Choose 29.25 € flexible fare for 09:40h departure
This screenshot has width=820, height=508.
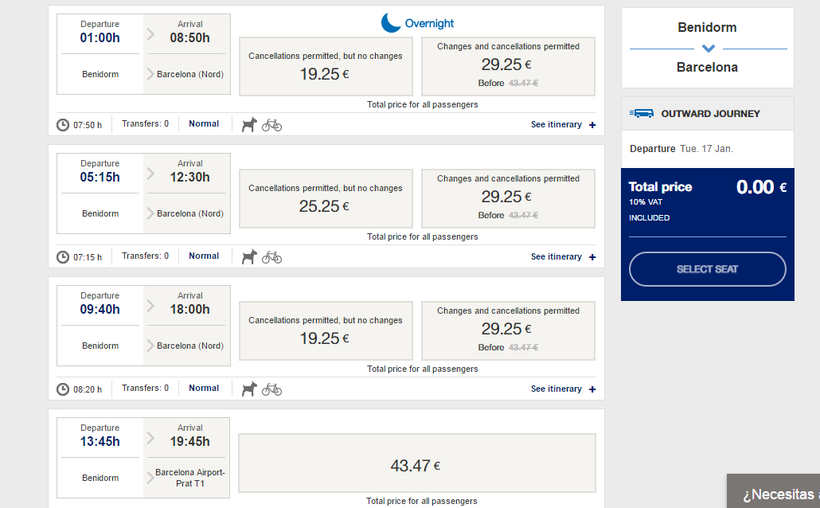point(508,330)
